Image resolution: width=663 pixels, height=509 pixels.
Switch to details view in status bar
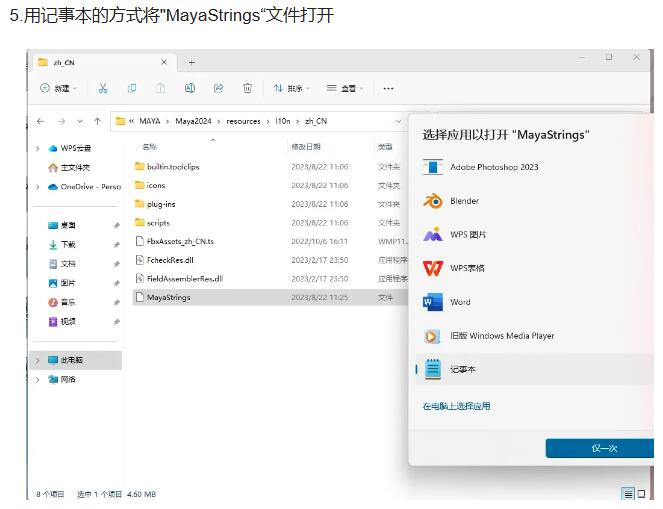tap(628, 494)
